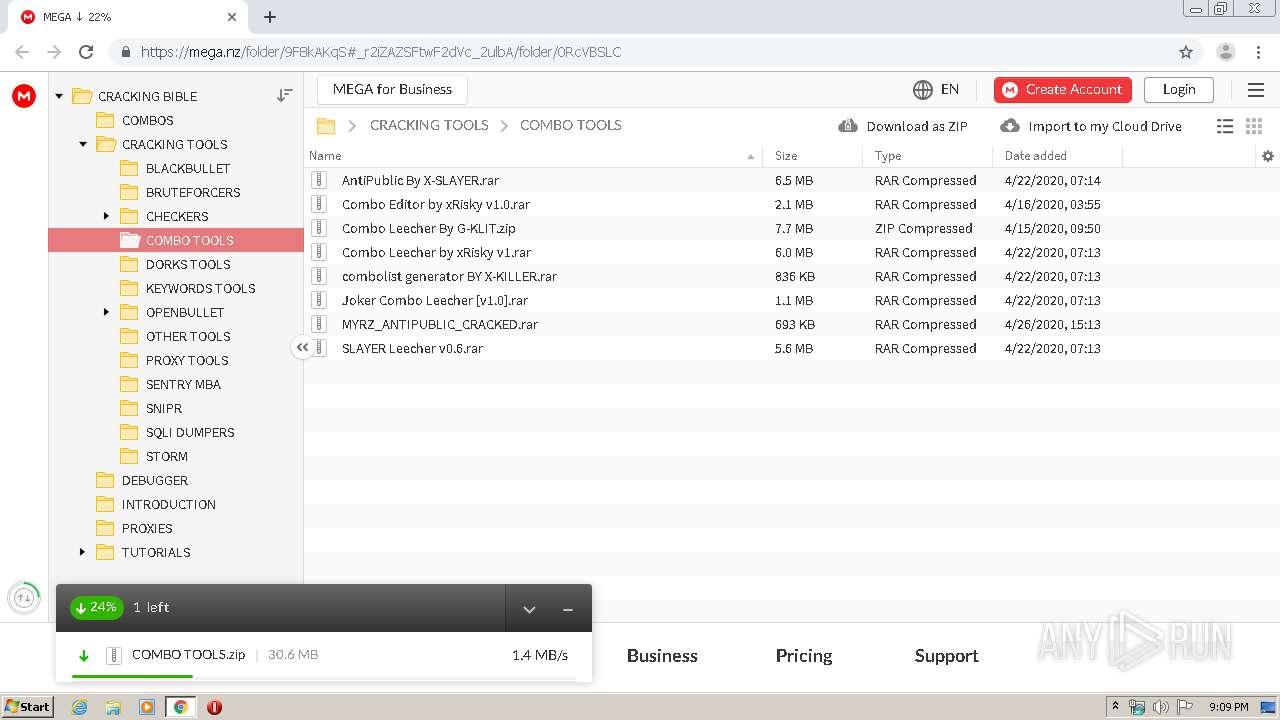Open the PROXIES folder in tree

pyautogui.click(x=147, y=528)
